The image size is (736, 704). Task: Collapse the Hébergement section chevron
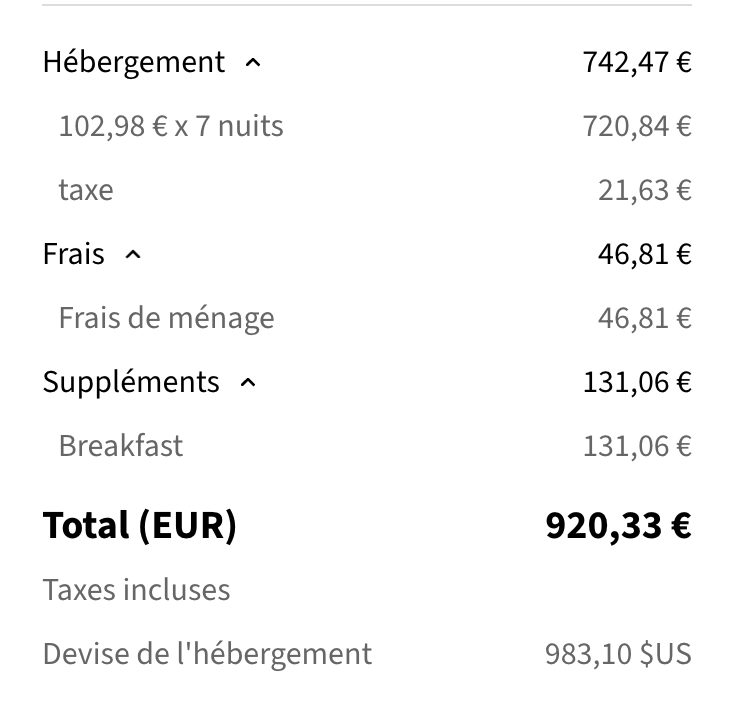tap(253, 63)
